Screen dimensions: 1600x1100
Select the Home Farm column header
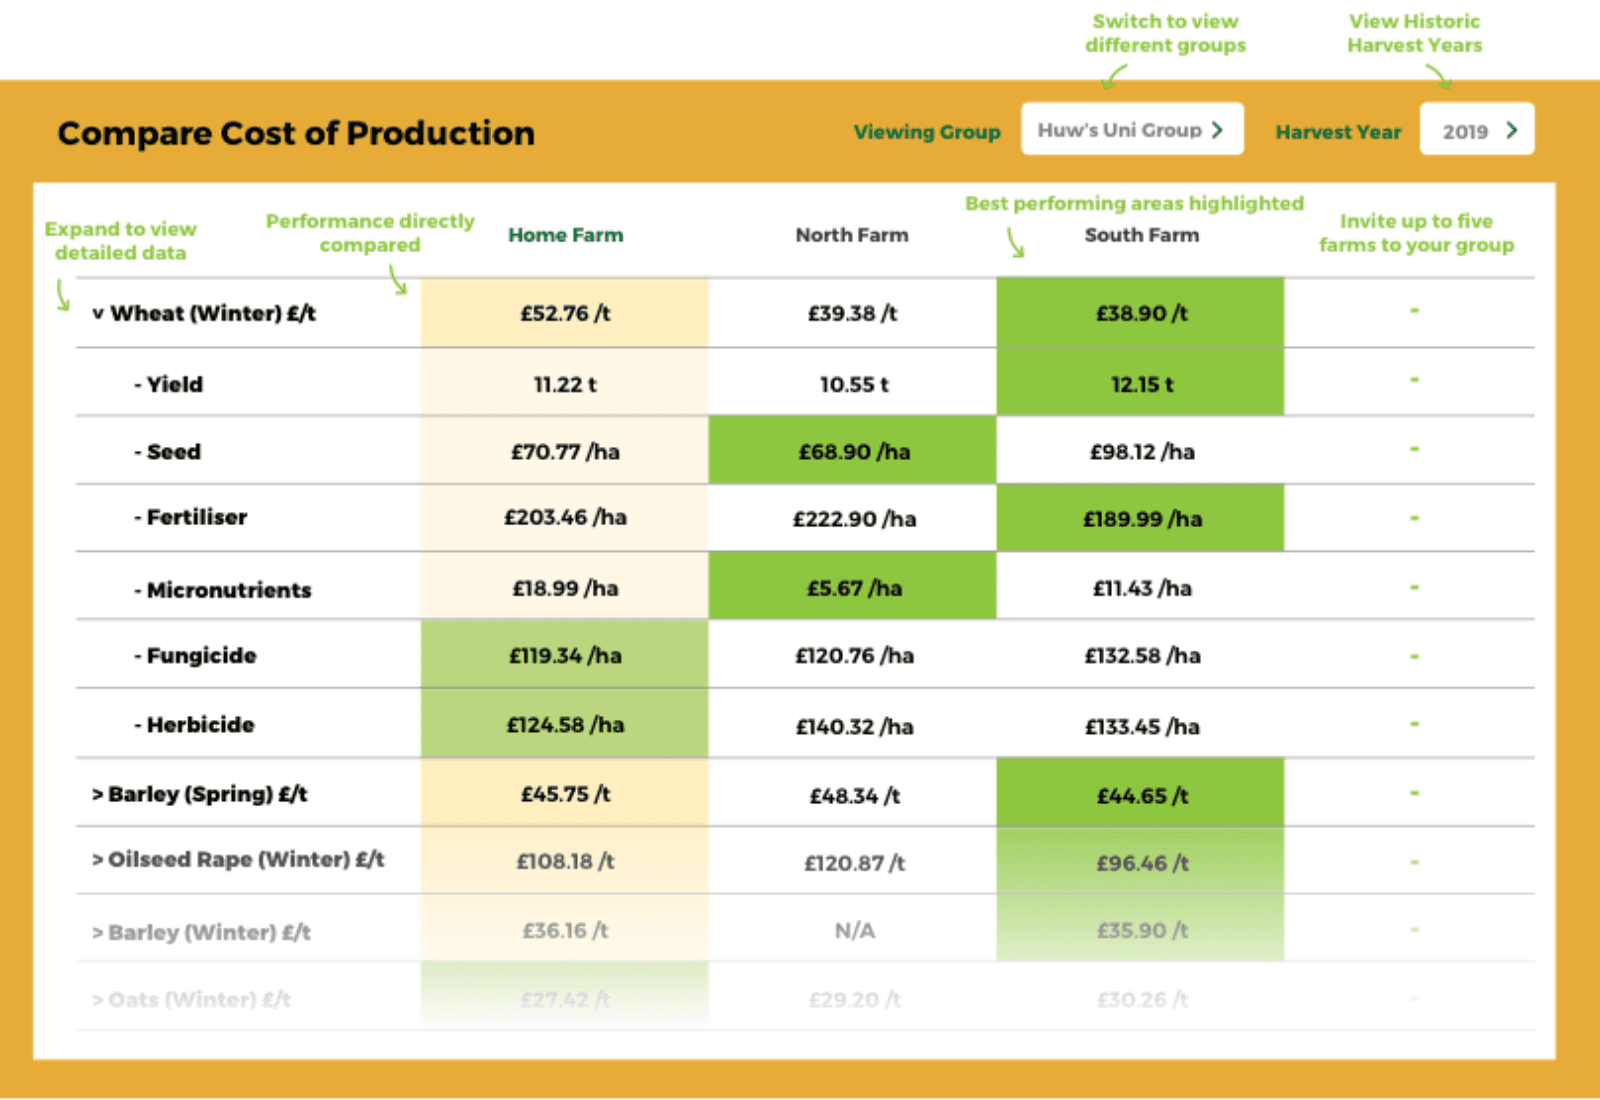565,235
